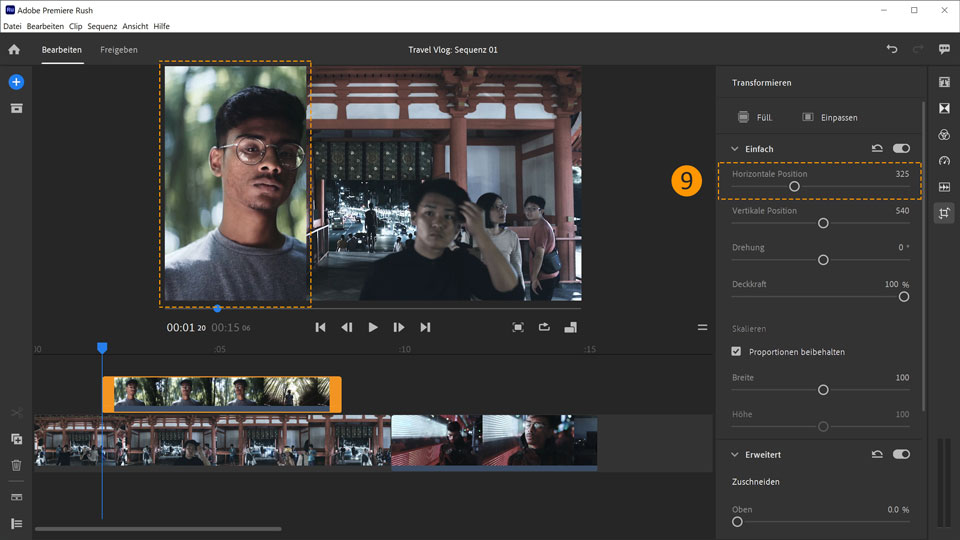This screenshot has width=960, height=540.
Task: Reset the Erweitert settings
Action: click(877, 454)
